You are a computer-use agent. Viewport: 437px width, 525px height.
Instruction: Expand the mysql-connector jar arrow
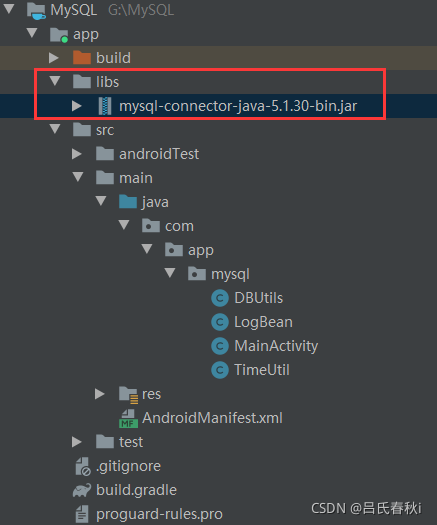tap(77, 106)
